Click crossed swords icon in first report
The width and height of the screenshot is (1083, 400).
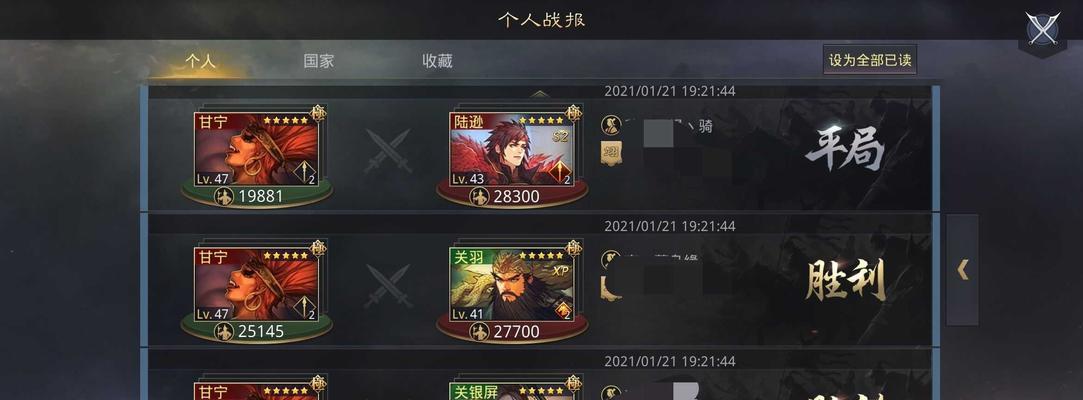[x=387, y=151]
